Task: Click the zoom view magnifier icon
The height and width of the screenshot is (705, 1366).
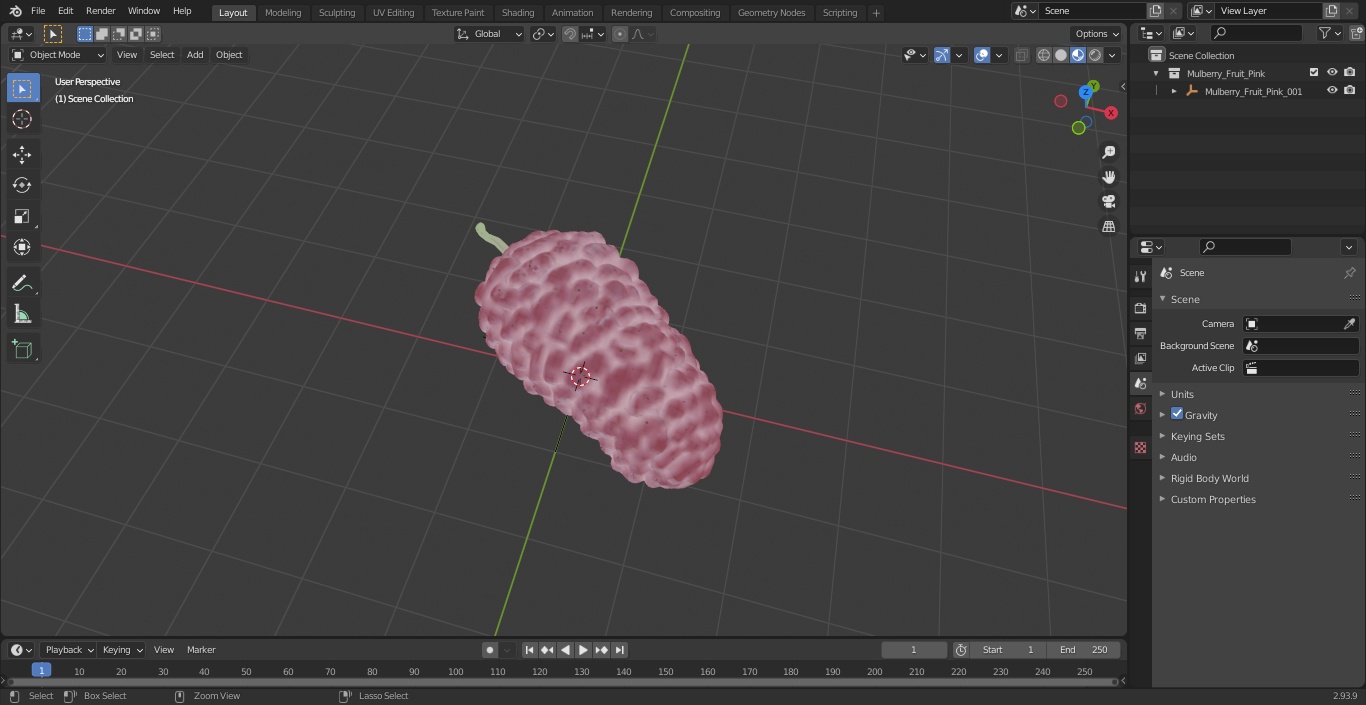Action: point(1108,152)
